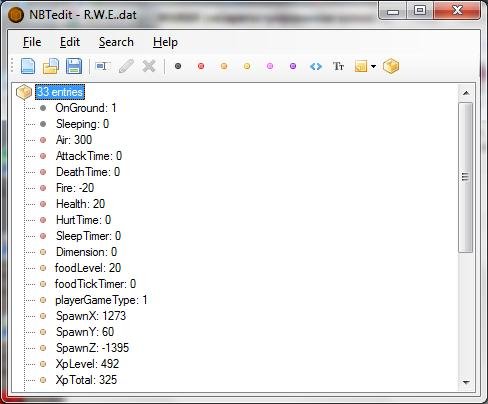Add a Compound tag with the box icon
The width and height of the screenshot is (488, 404).
point(391,66)
